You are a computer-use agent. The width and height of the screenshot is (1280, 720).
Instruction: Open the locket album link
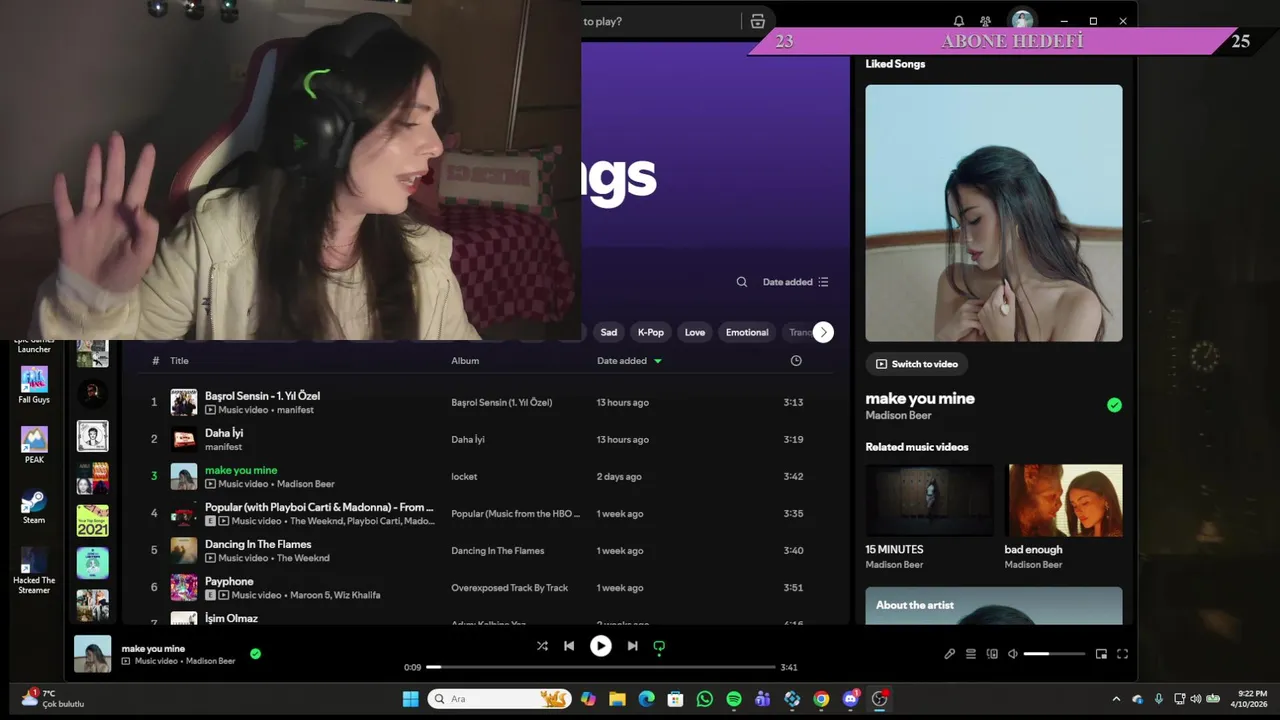tap(464, 477)
